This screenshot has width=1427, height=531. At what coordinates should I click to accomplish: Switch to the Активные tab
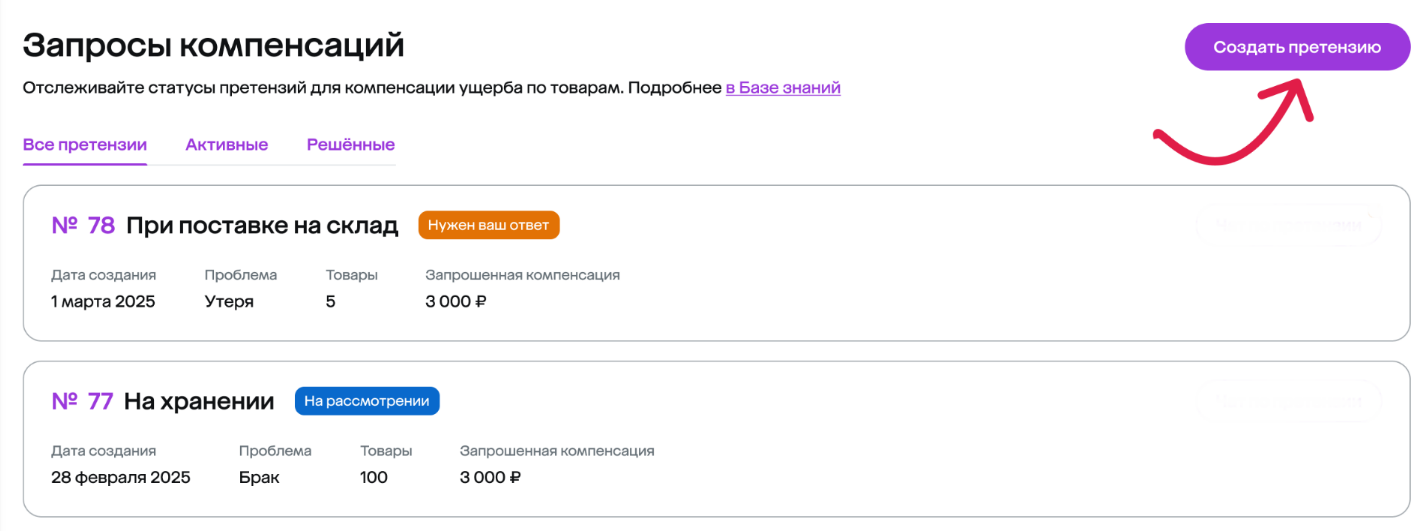tap(227, 145)
